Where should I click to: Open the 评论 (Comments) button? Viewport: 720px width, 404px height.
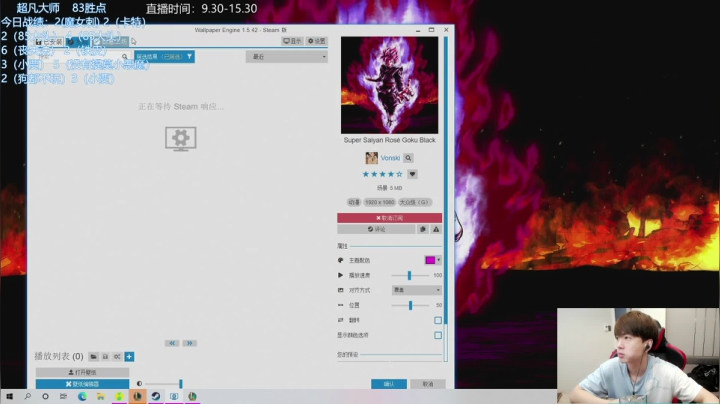(x=377, y=229)
